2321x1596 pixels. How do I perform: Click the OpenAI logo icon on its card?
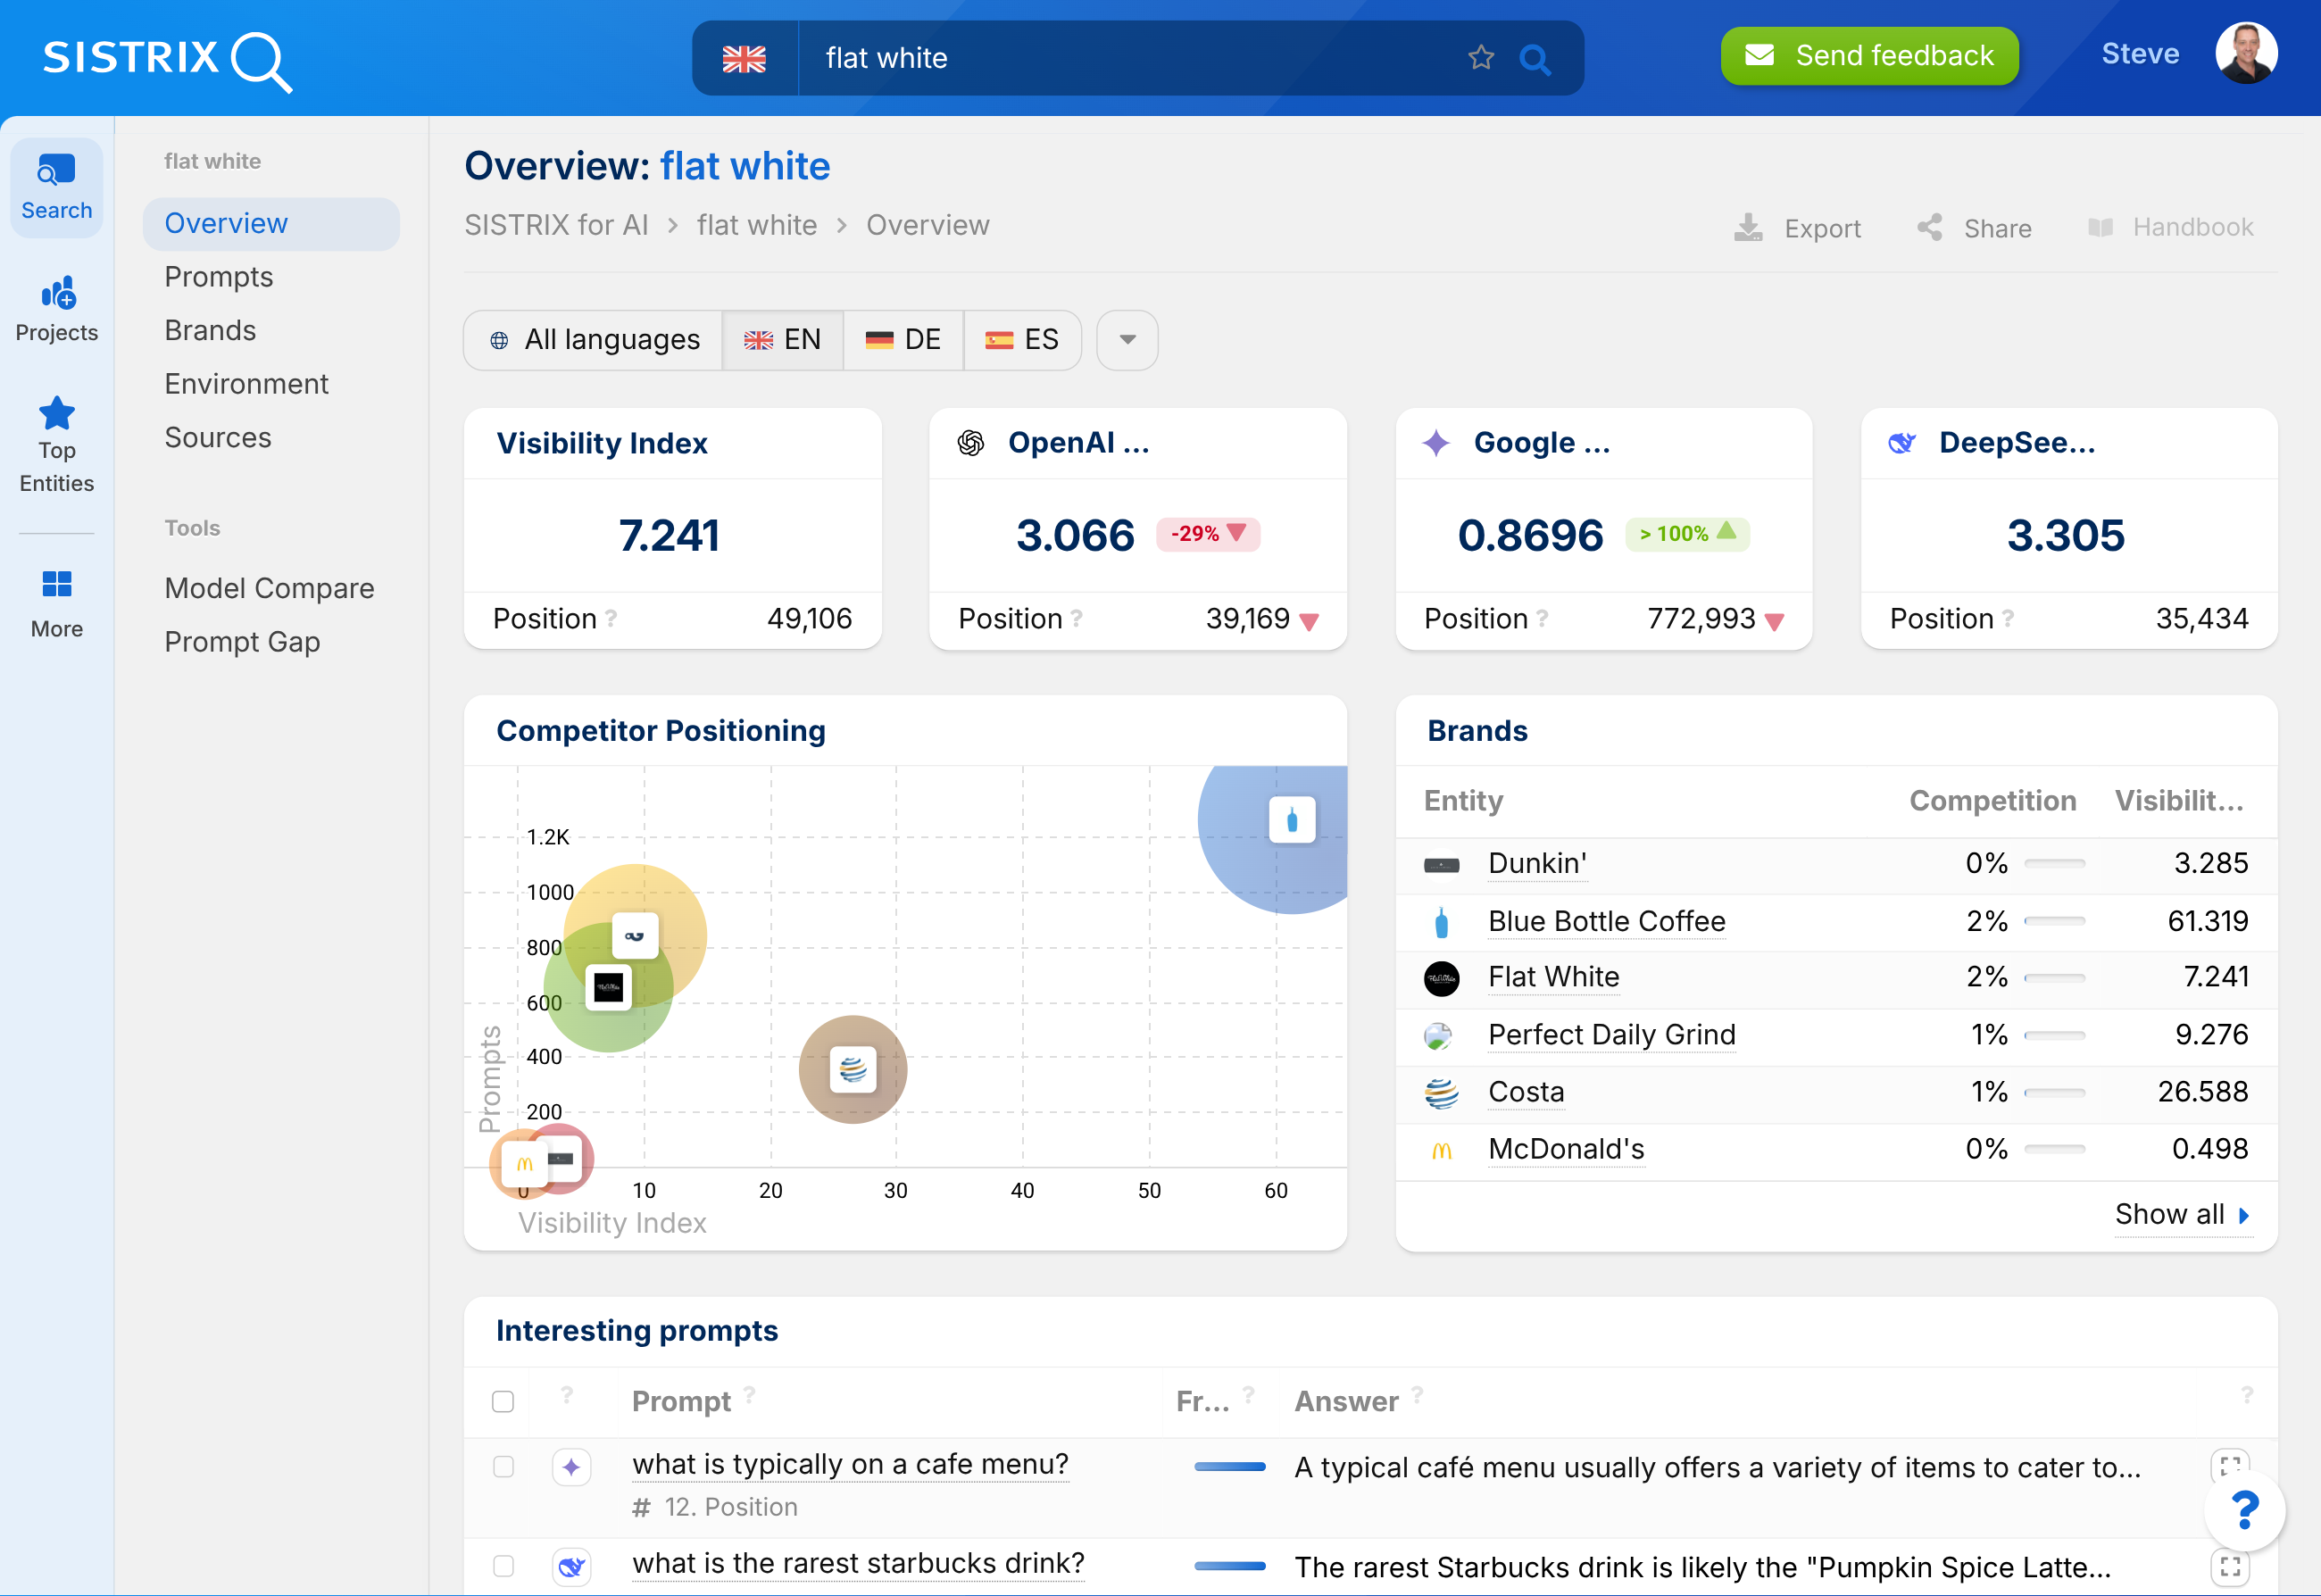(971, 442)
